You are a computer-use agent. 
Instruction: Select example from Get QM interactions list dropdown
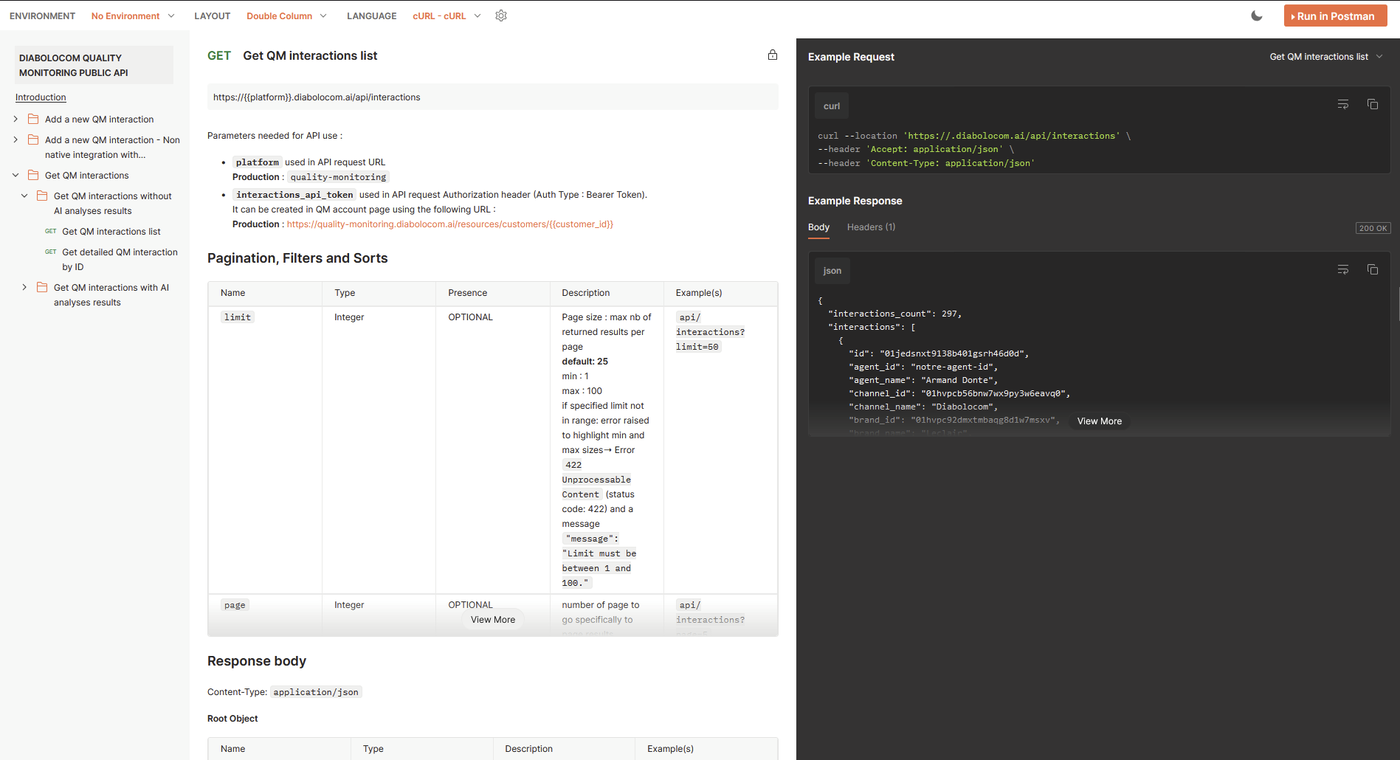(x=1326, y=57)
